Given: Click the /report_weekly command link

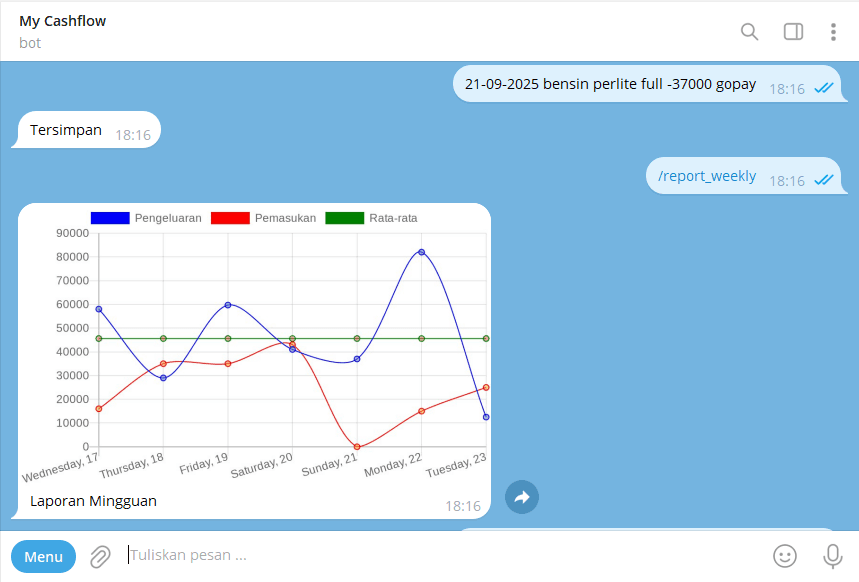Looking at the screenshot, I should pyautogui.click(x=707, y=176).
